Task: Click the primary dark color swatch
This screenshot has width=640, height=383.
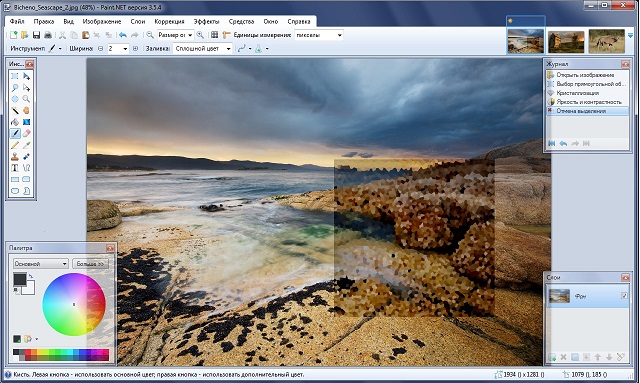Action: click(x=20, y=279)
